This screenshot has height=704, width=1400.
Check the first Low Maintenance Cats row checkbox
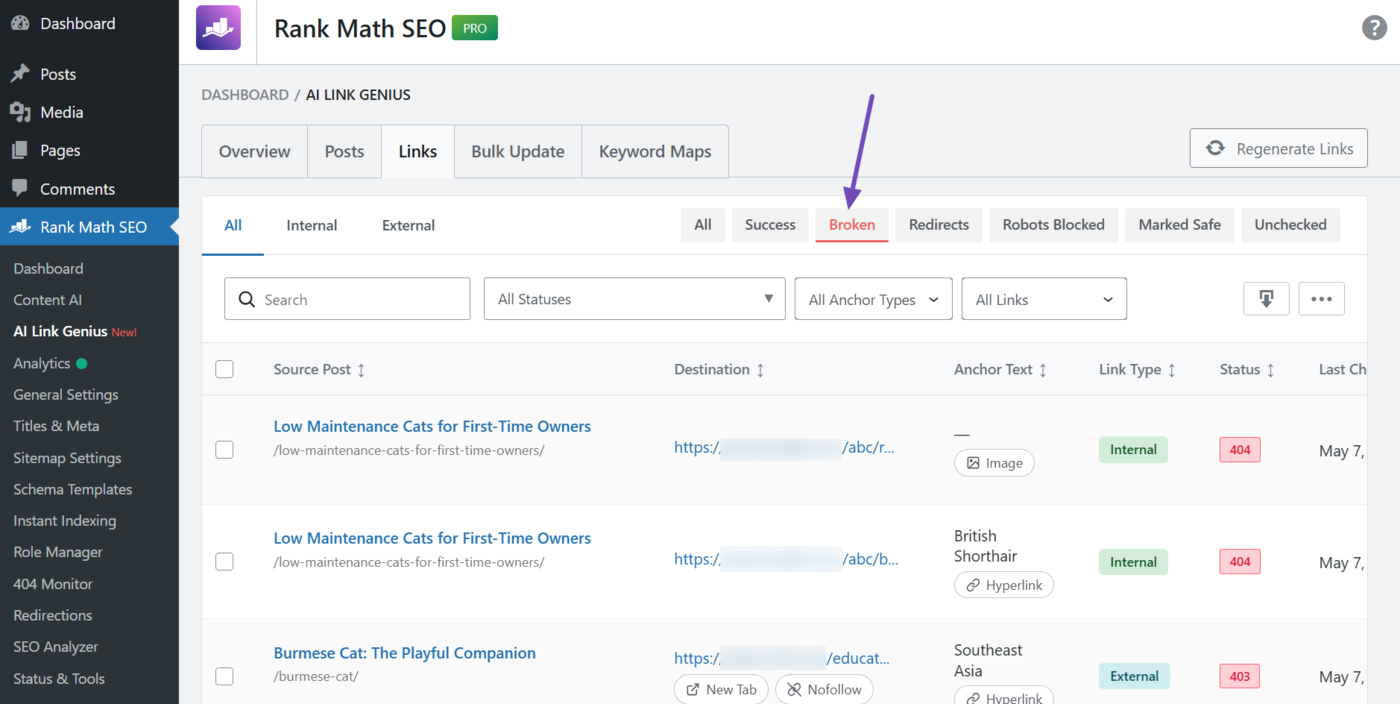[224, 450]
